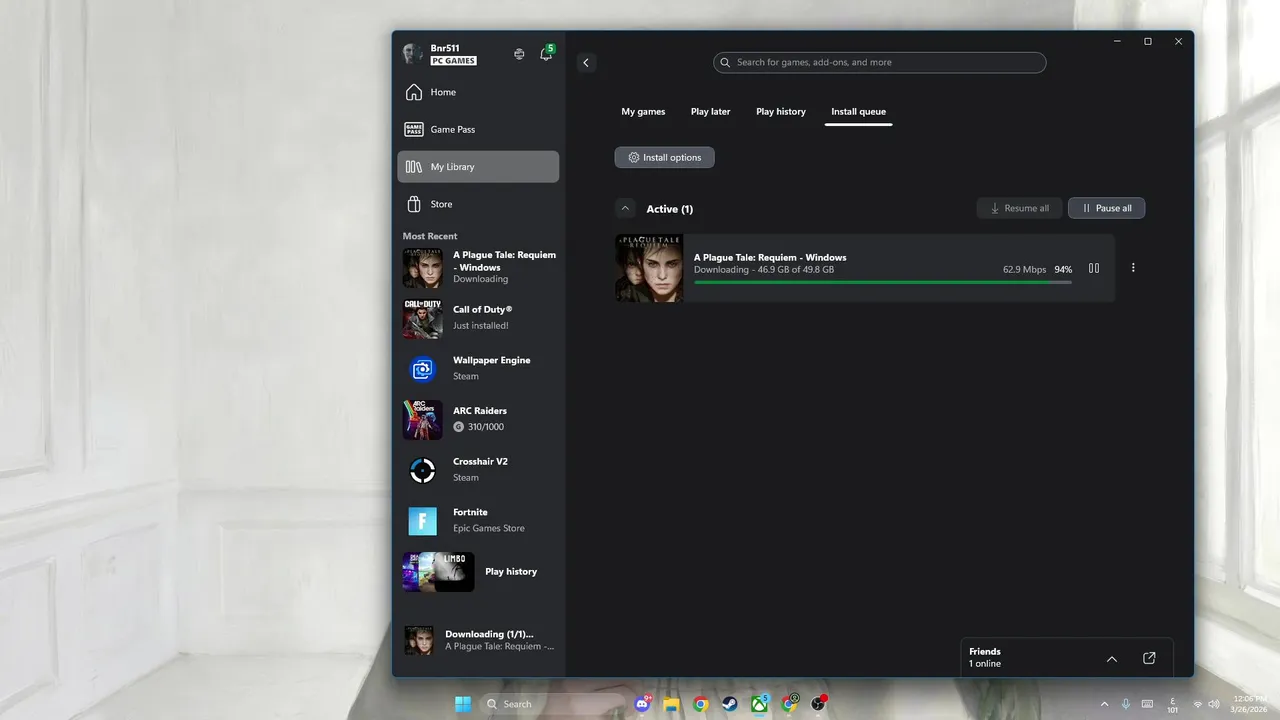Open more options for A Plague Tale download

[x=1133, y=268]
